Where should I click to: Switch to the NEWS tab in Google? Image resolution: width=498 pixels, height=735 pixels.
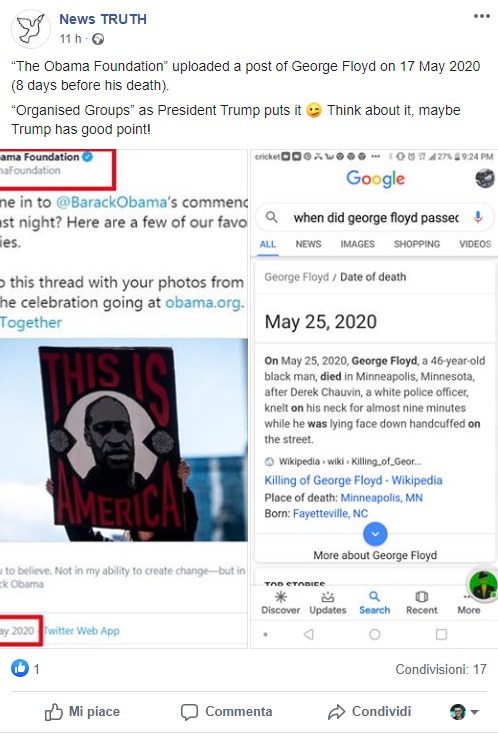pos(308,244)
